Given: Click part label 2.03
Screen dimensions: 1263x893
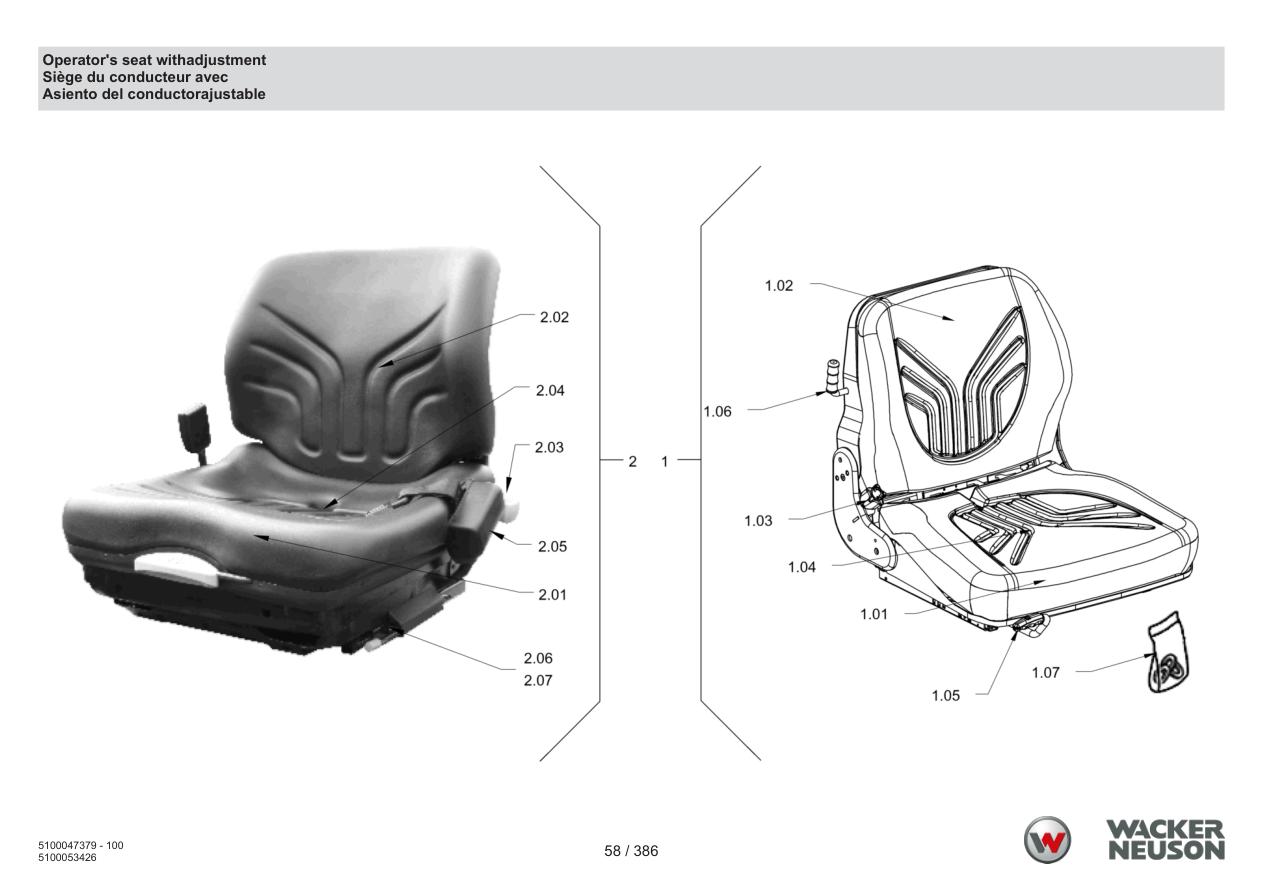Looking at the screenshot, I should [x=549, y=447].
